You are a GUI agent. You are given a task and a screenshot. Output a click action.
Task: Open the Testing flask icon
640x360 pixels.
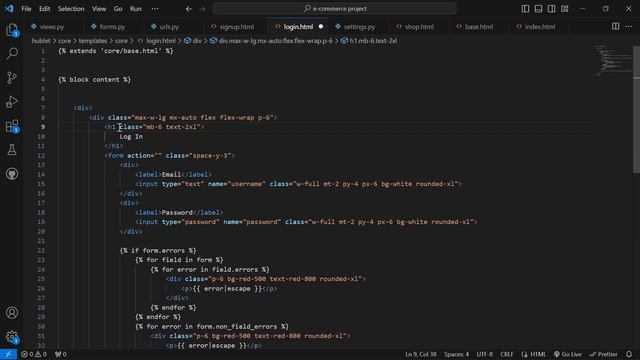pyautogui.click(x=12, y=150)
